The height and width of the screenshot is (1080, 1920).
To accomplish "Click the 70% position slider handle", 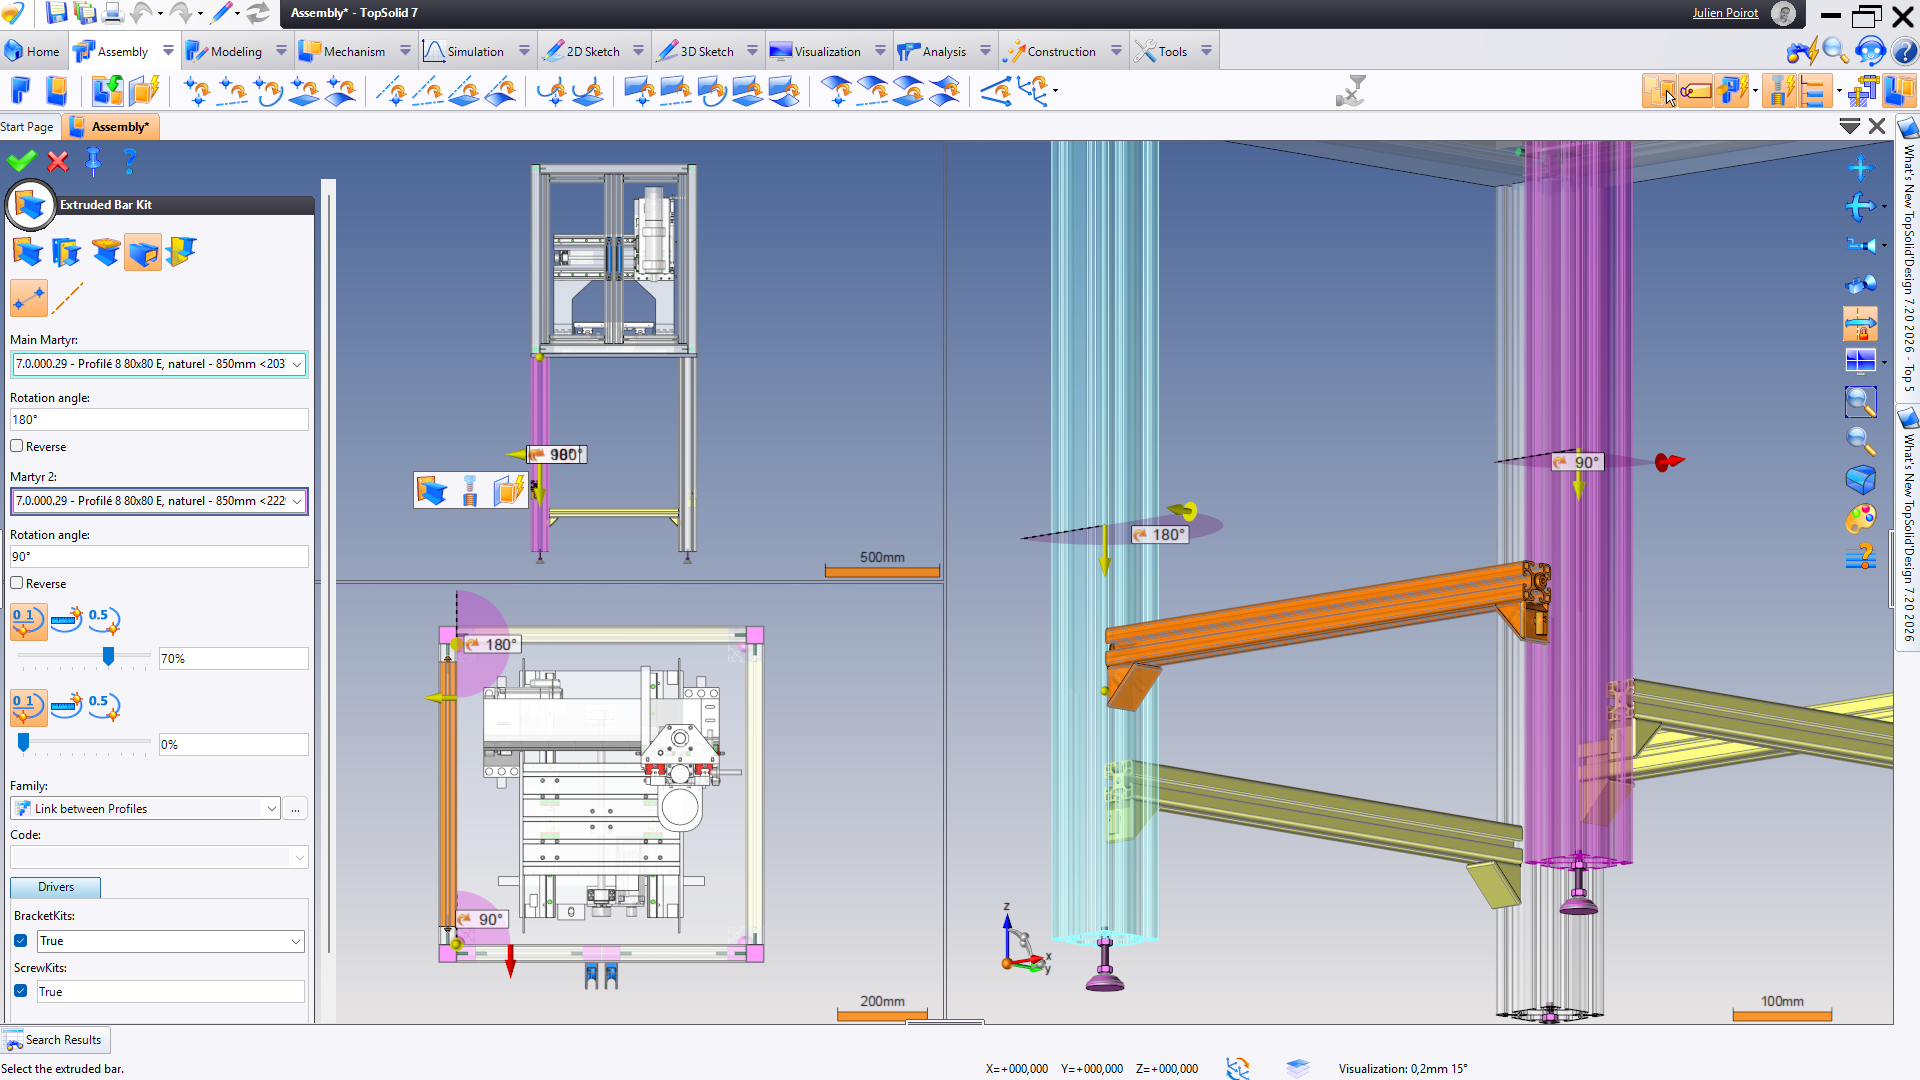I will pyautogui.click(x=108, y=656).
